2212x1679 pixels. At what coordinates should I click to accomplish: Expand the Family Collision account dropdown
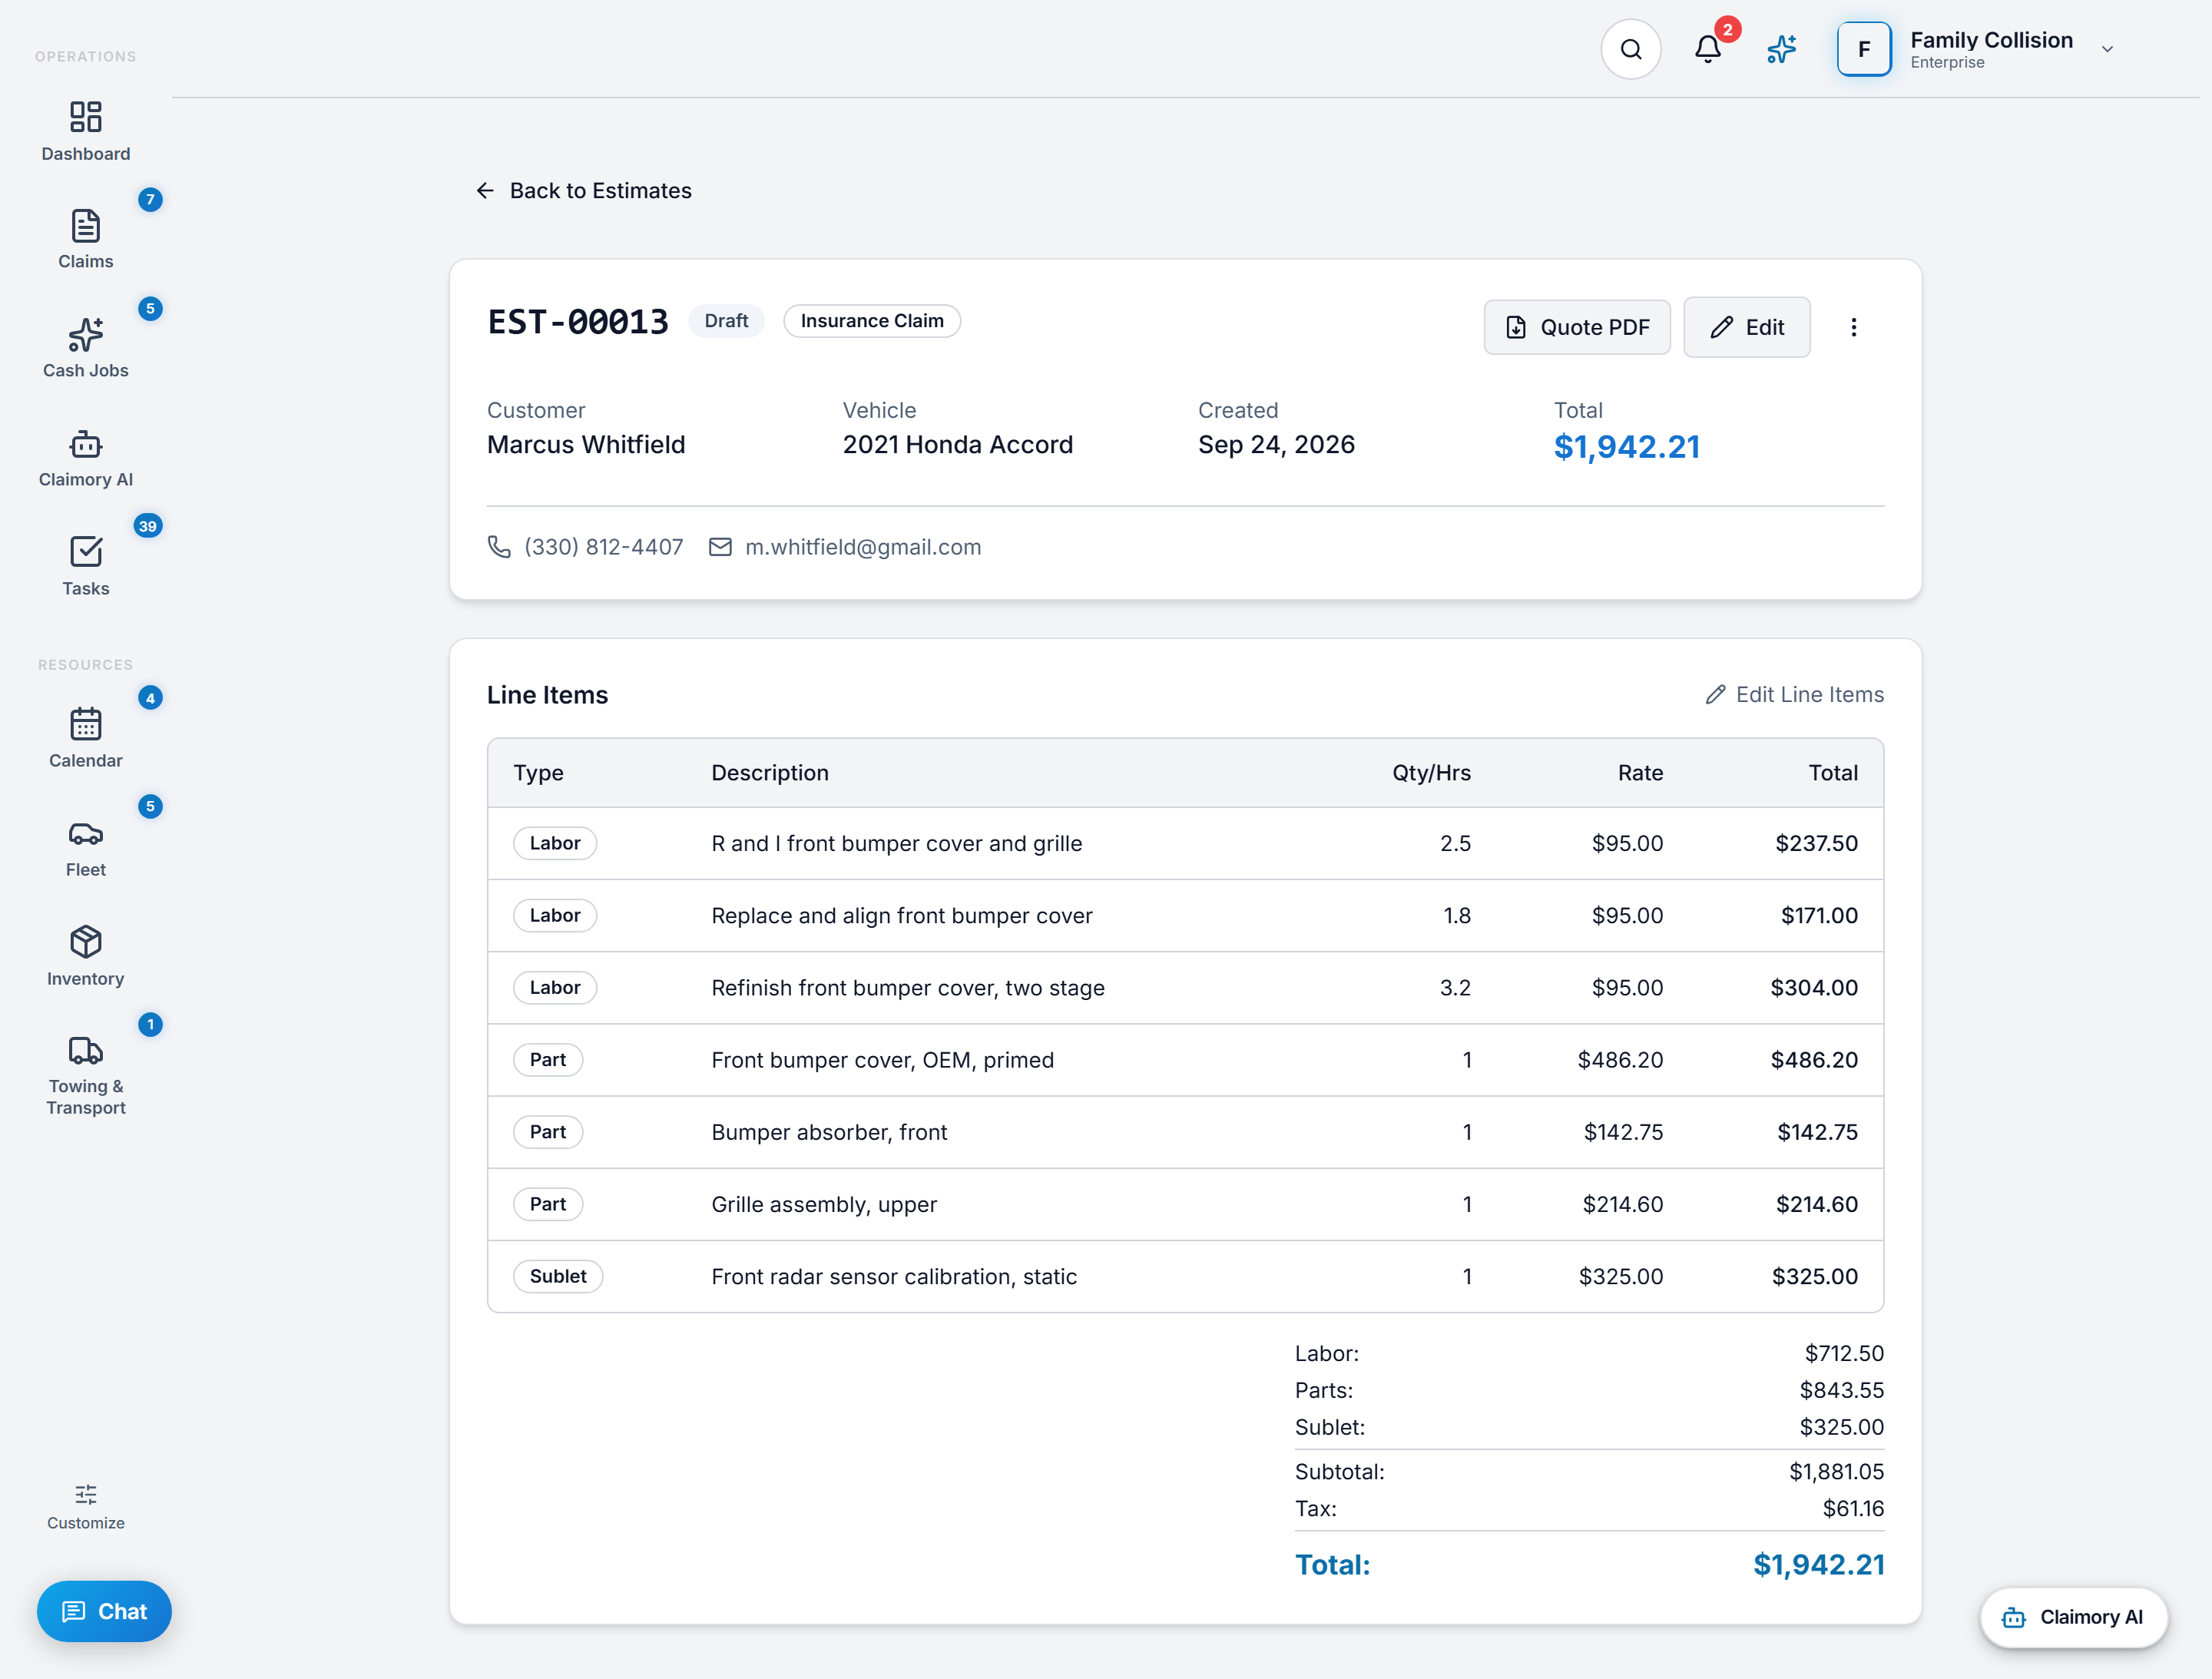2106,49
